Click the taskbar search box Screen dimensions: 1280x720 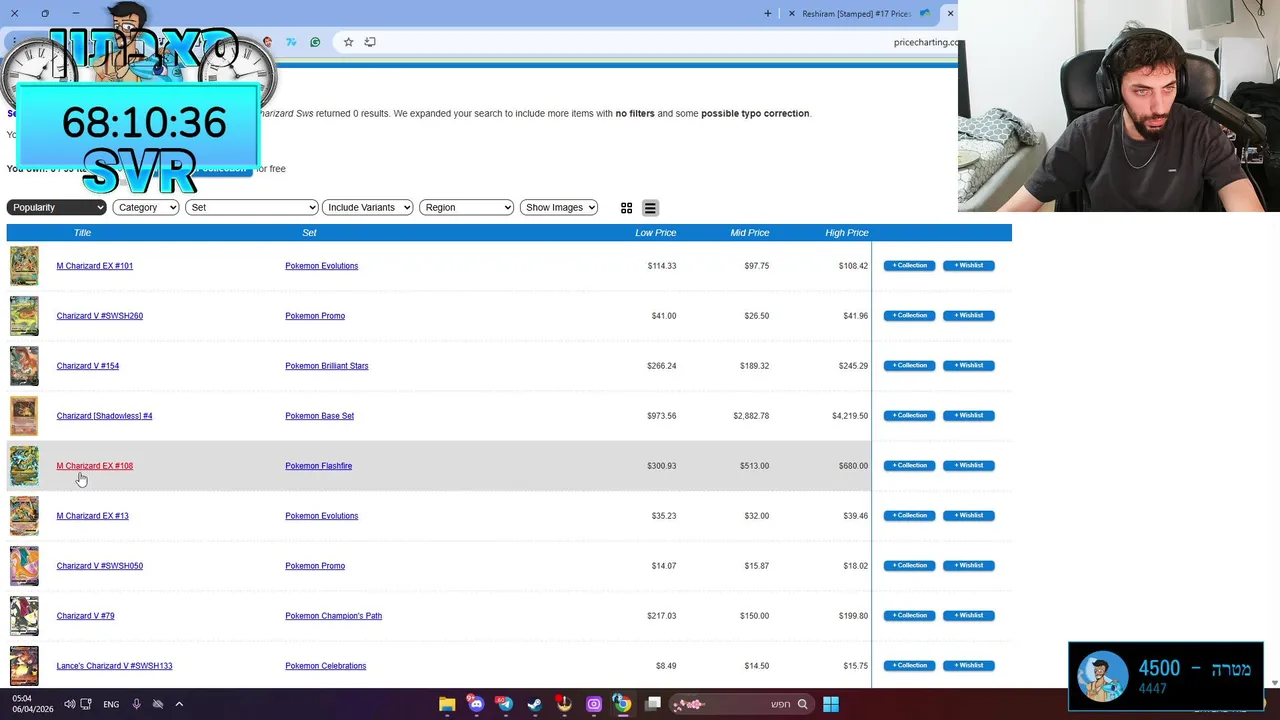(x=741, y=704)
